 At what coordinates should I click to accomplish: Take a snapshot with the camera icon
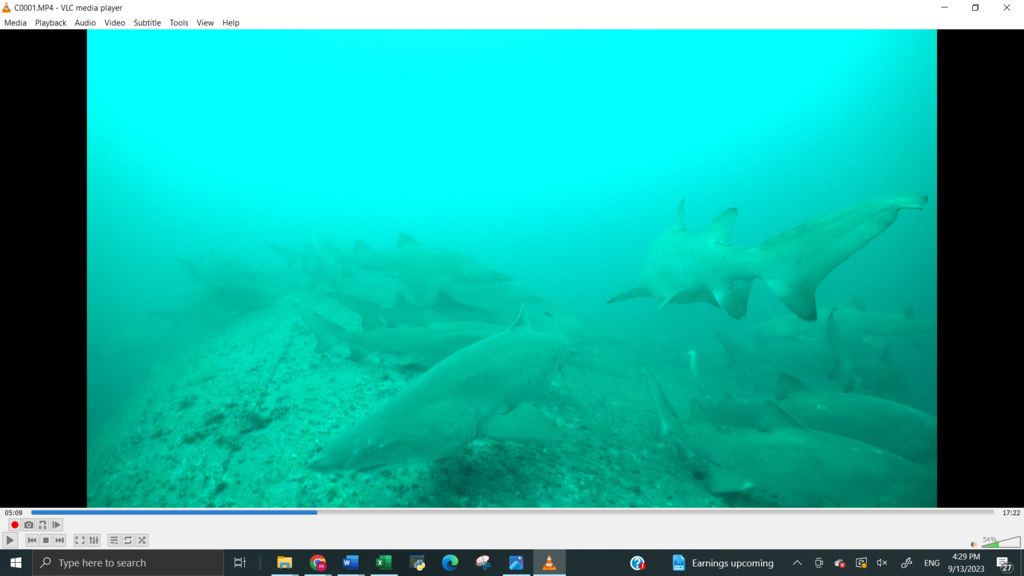click(29, 525)
